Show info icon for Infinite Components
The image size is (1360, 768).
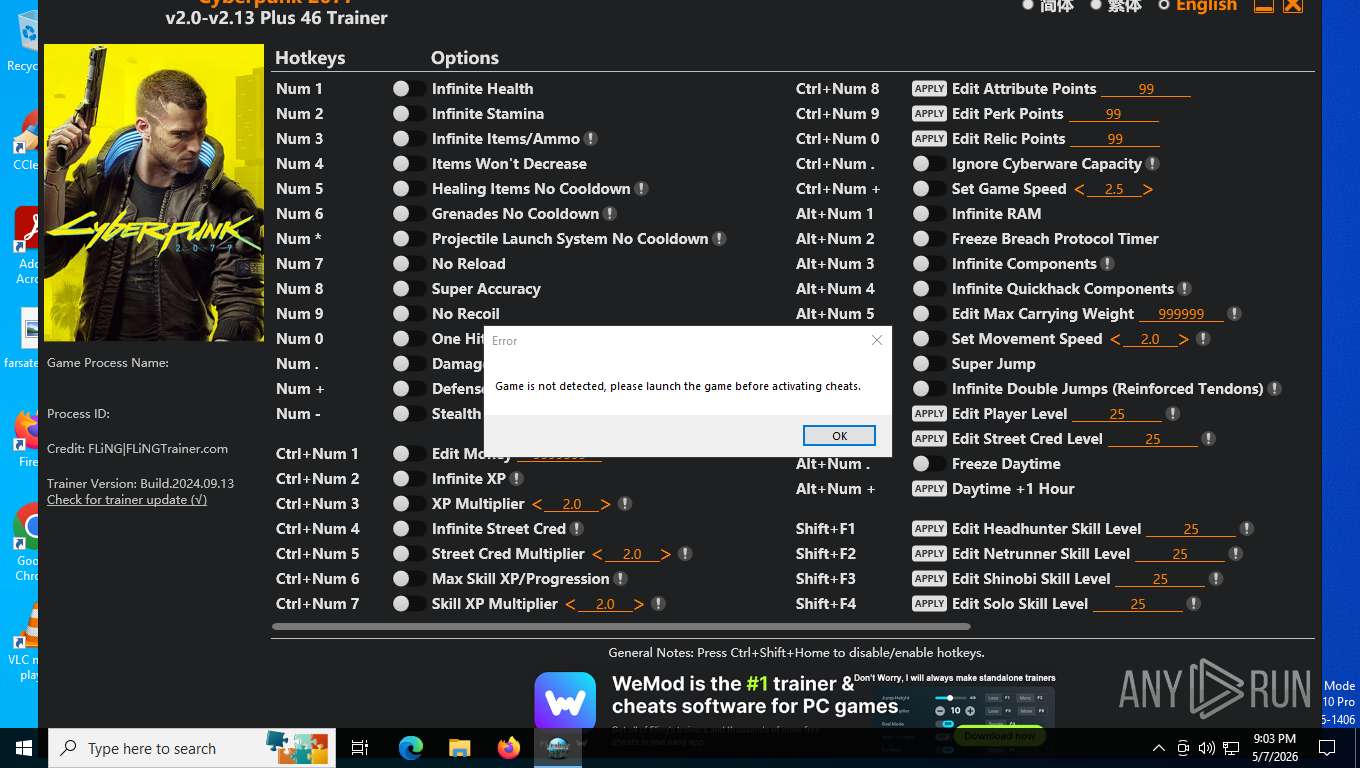[1108, 264]
